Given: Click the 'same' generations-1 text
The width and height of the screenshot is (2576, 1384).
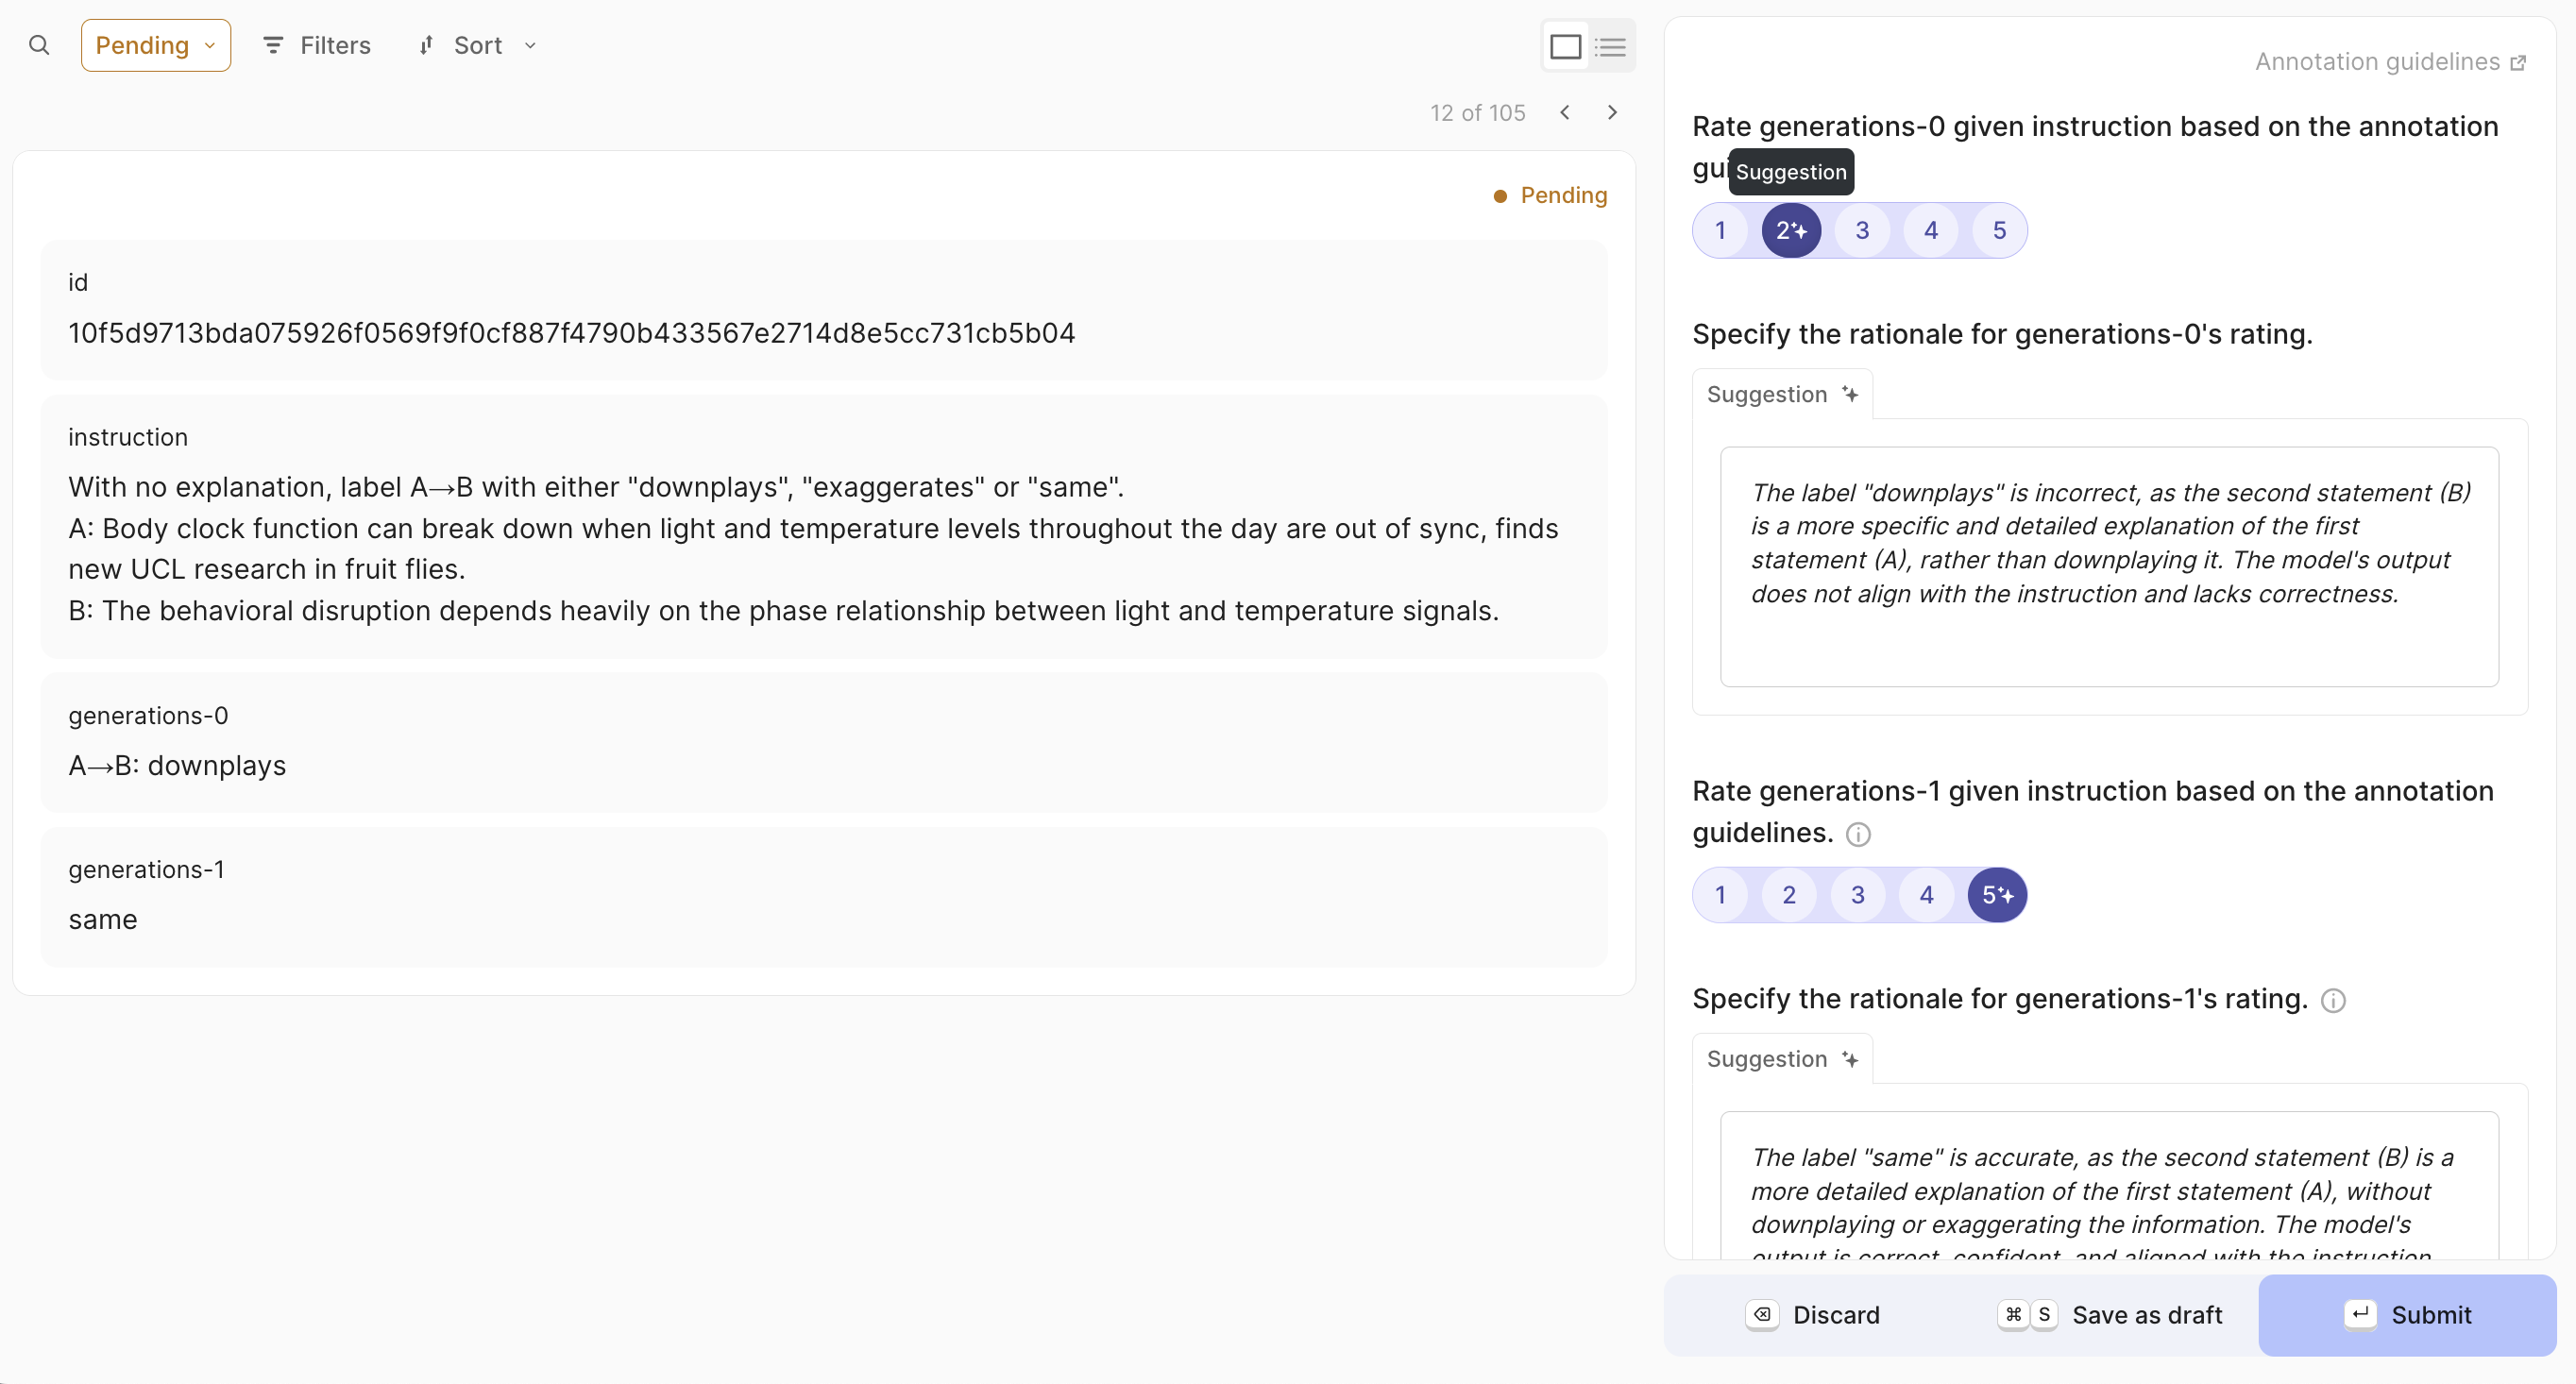Looking at the screenshot, I should pos(103,919).
